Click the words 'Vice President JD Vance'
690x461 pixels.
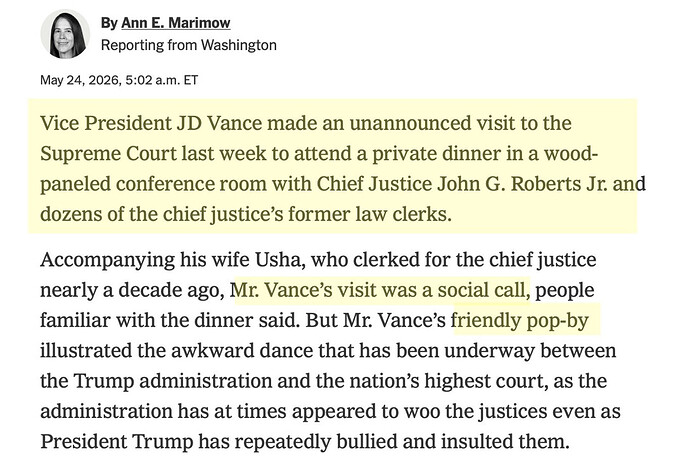point(151,123)
